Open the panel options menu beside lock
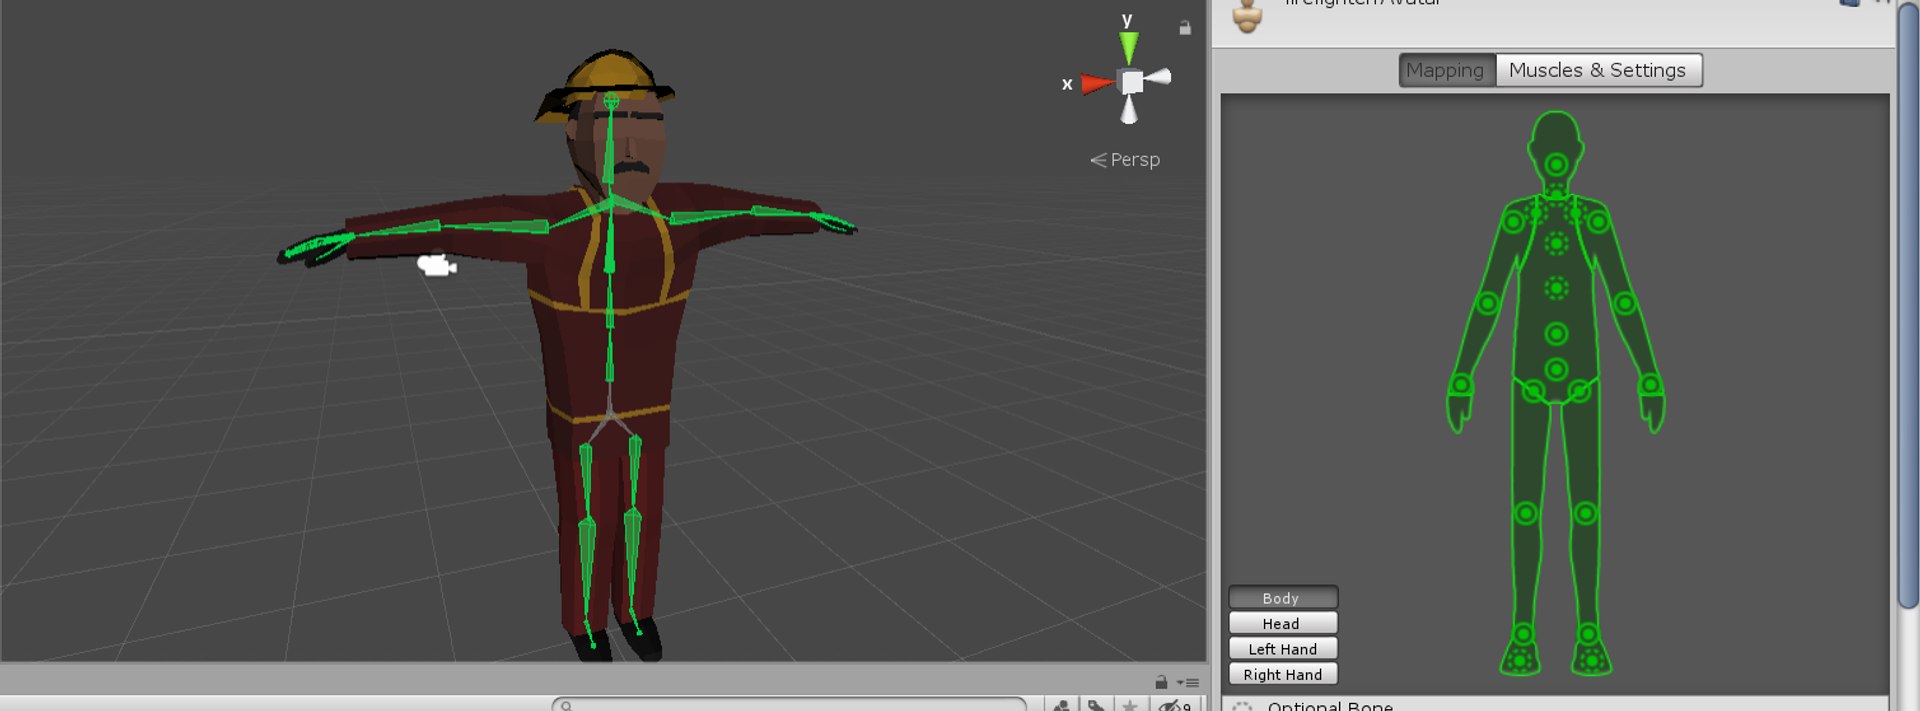This screenshot has width=1920, height=711. 1188,683
